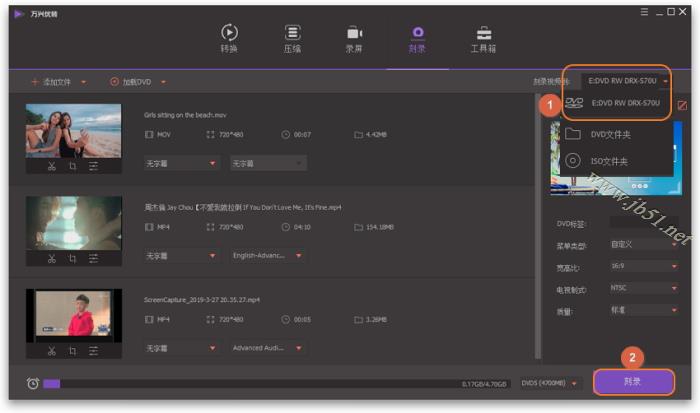Select E:DVD RW DRX-S70U disc option
Screen dimensions: 700x413
coord(615,103)
